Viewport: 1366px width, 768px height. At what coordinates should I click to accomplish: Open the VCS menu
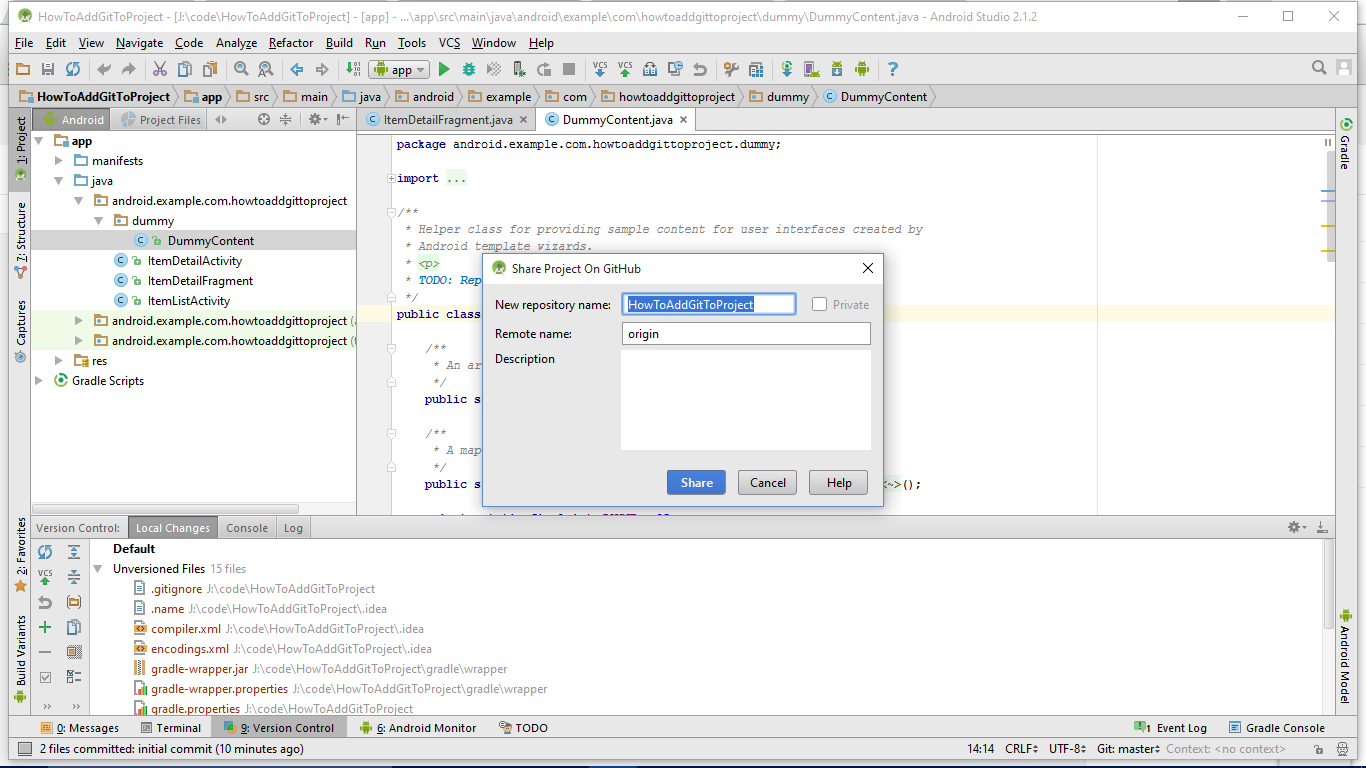[448, 43]
